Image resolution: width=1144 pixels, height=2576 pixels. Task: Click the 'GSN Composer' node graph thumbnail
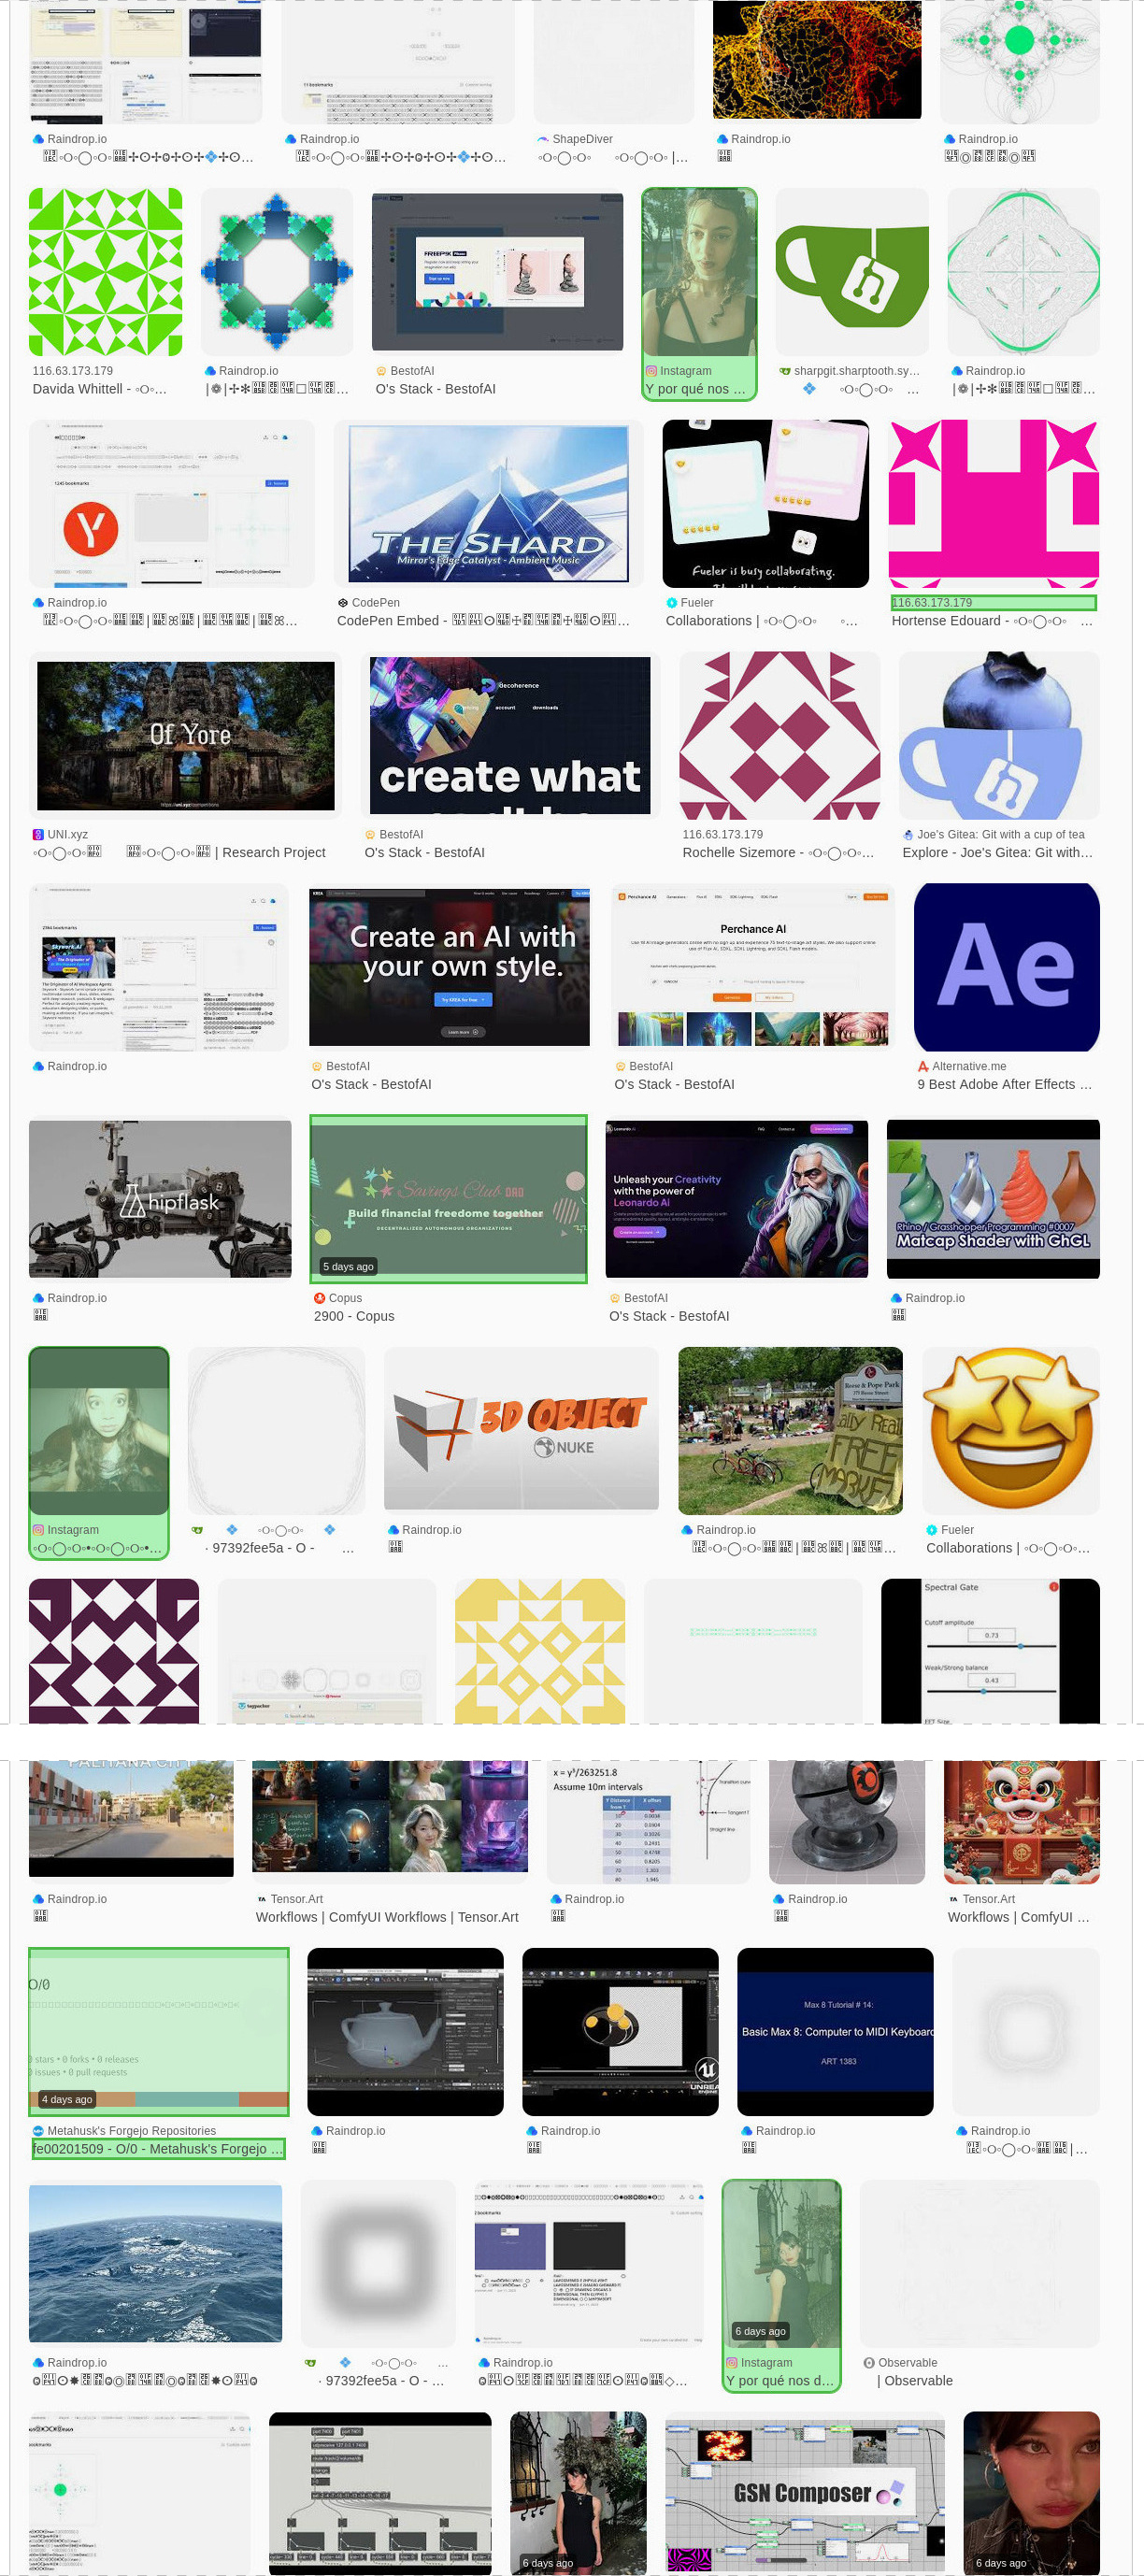click(804, 2492)
